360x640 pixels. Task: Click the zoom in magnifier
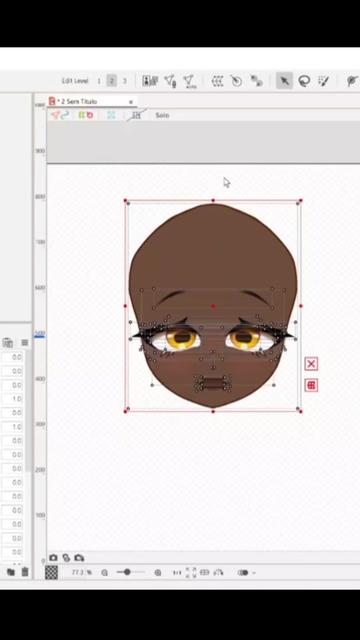click(x=158, y=573)
